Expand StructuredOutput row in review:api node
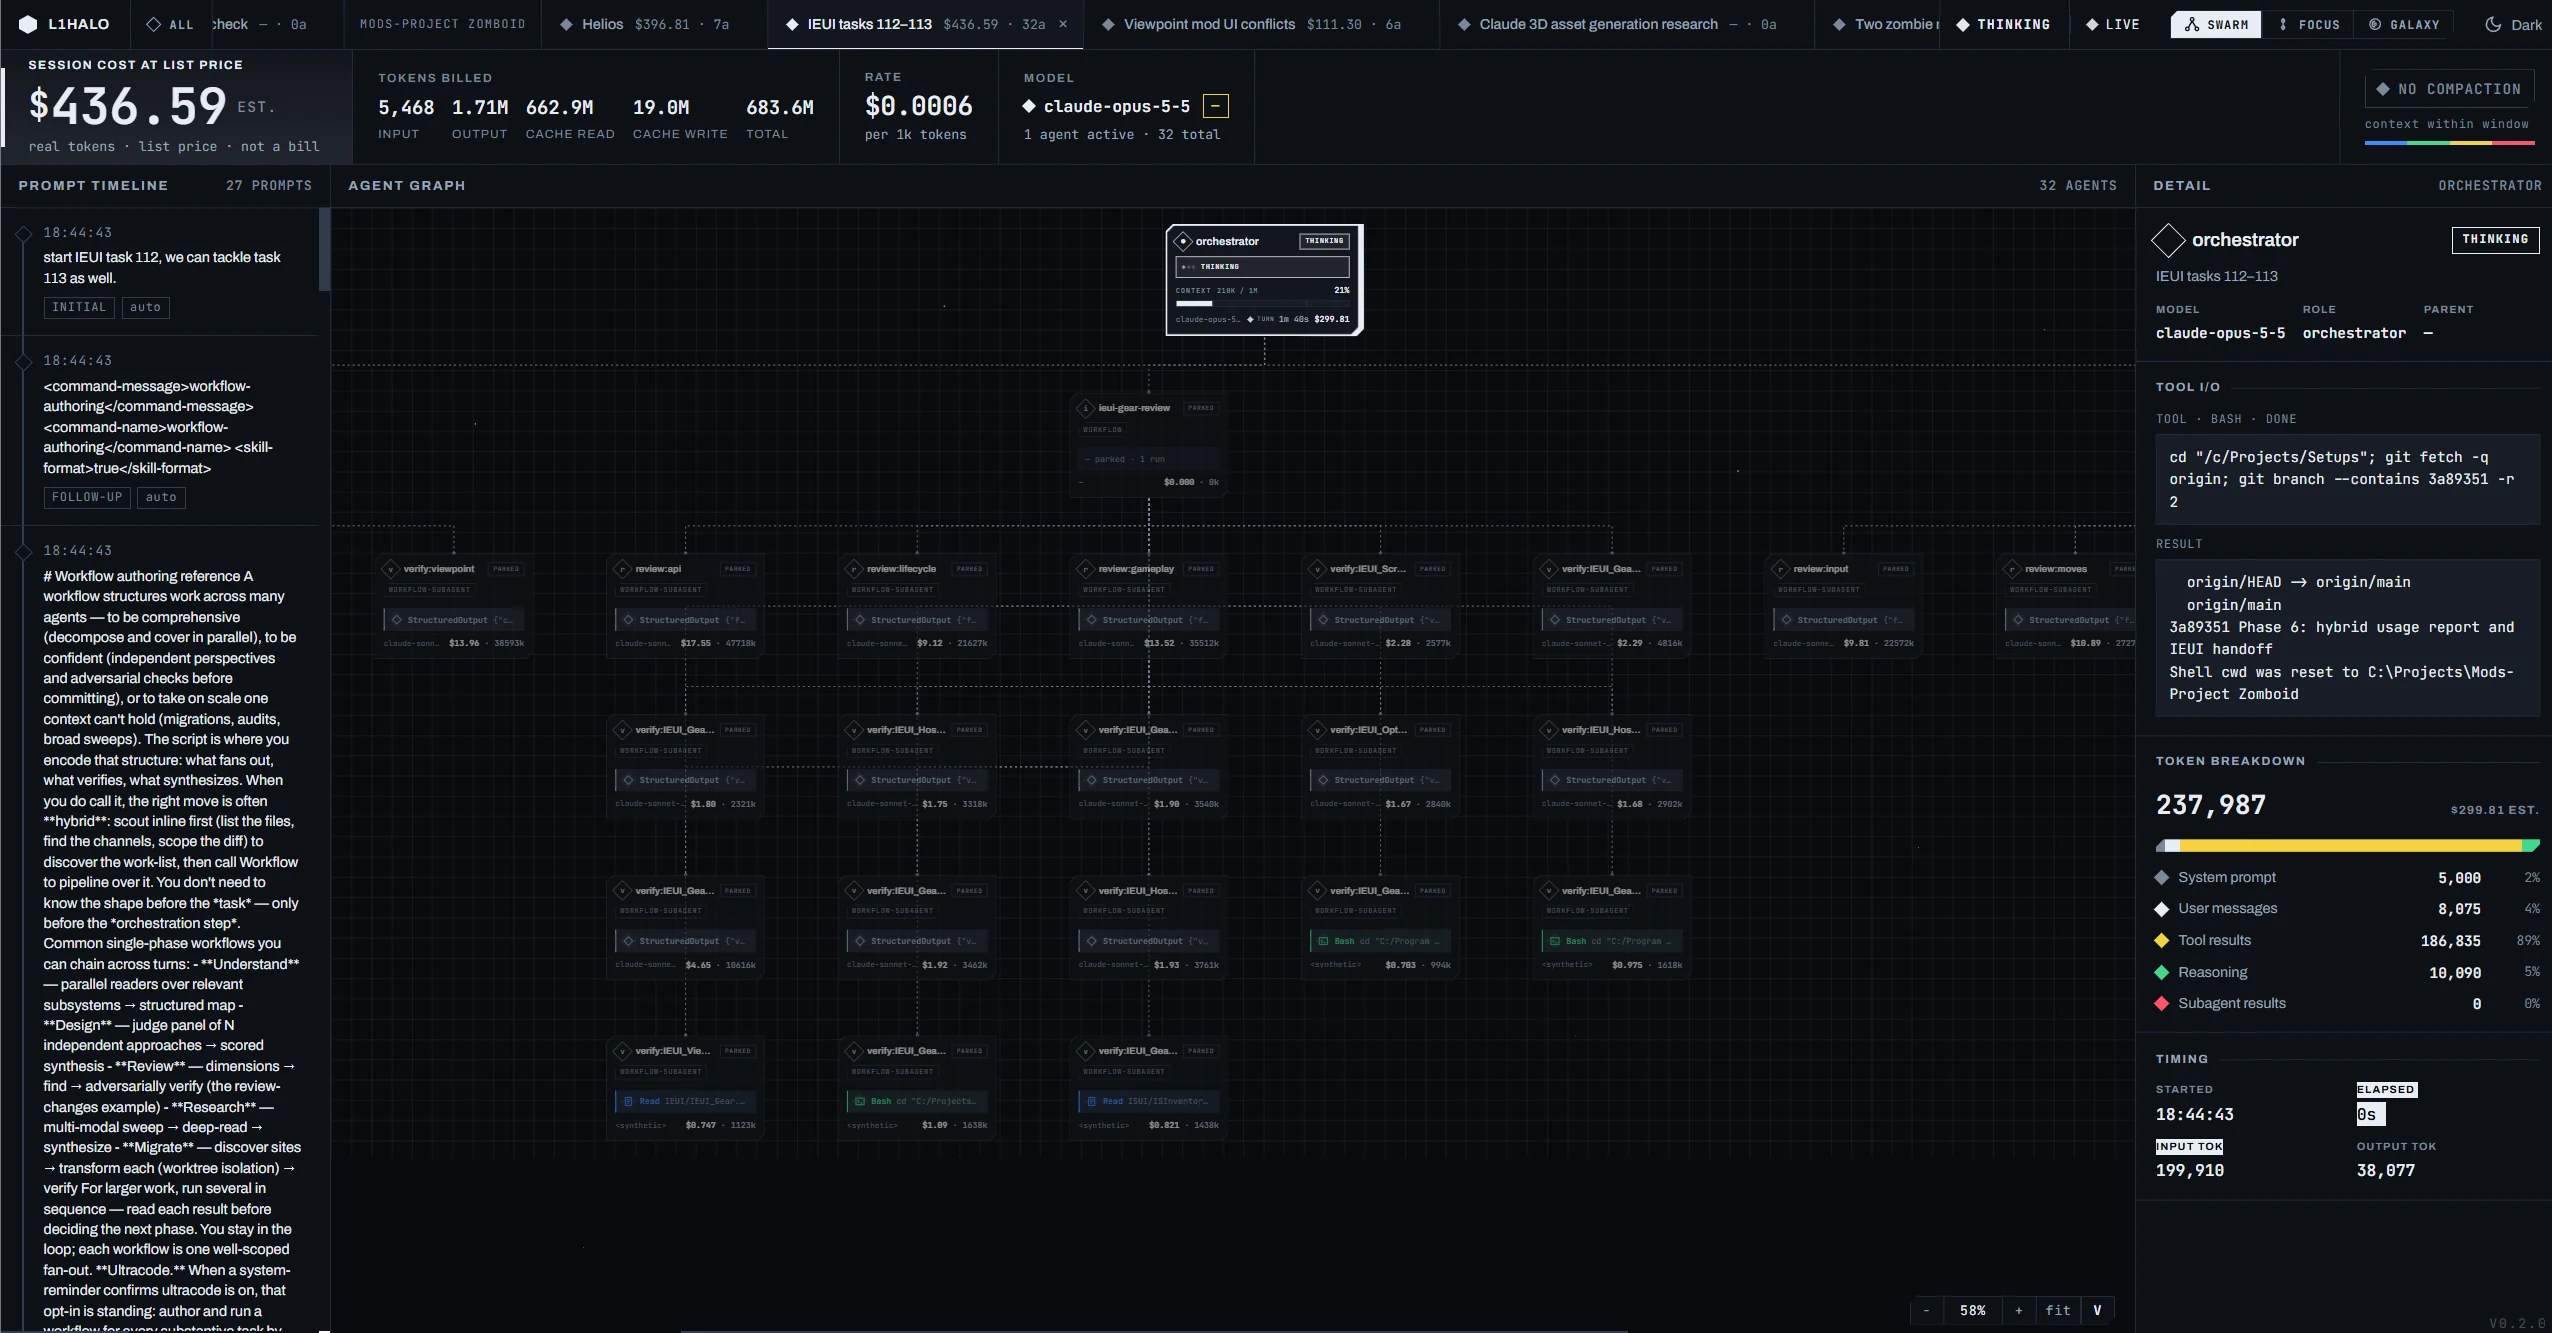2552x1333 pixels. point(686,620)
